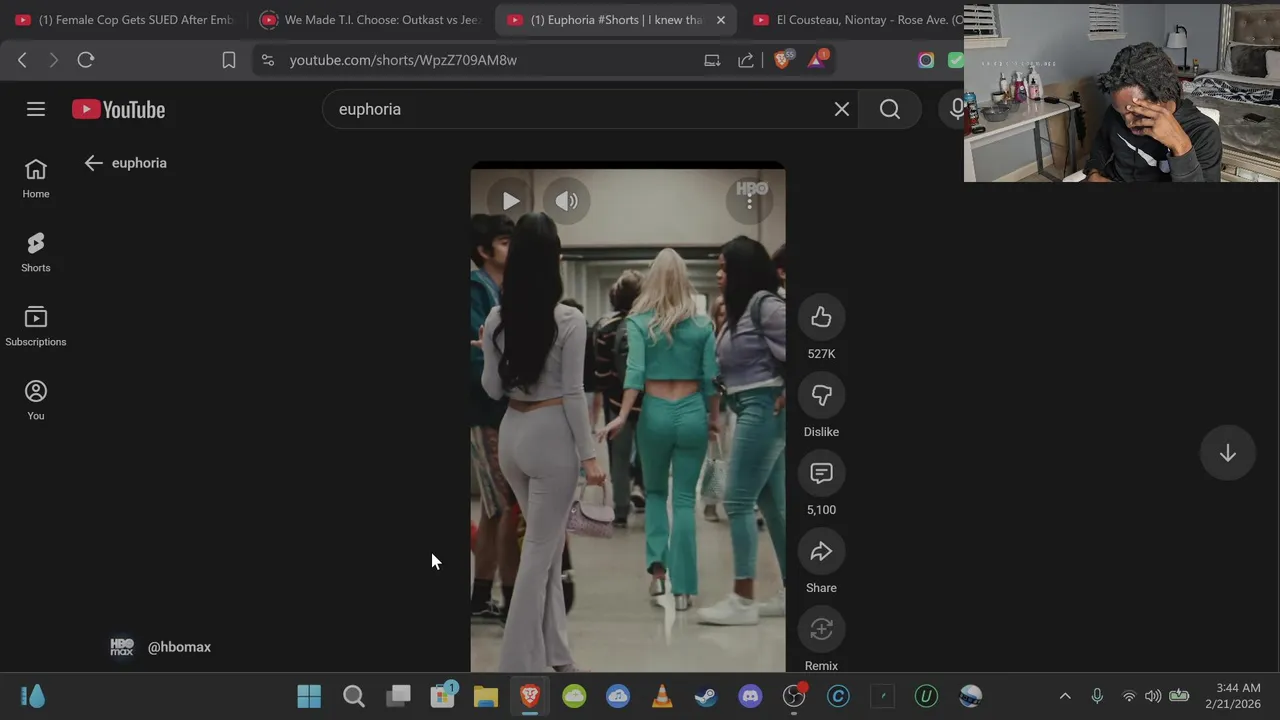Viewport: 1280px width, 720px height.
Task: Open Brave Rewards triangle icon
Action: [817, 60]
